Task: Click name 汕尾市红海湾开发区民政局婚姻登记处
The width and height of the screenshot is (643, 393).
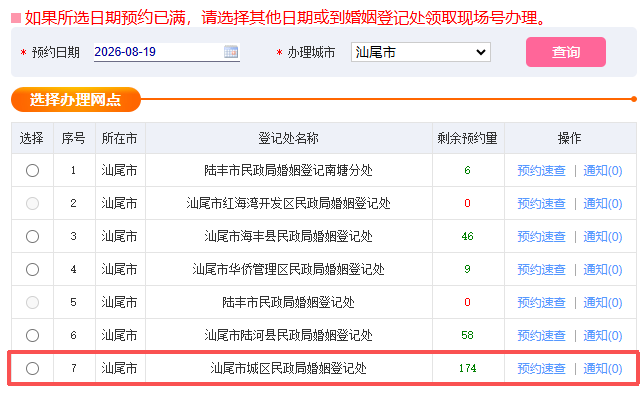Action: click(x=288, y=203)
